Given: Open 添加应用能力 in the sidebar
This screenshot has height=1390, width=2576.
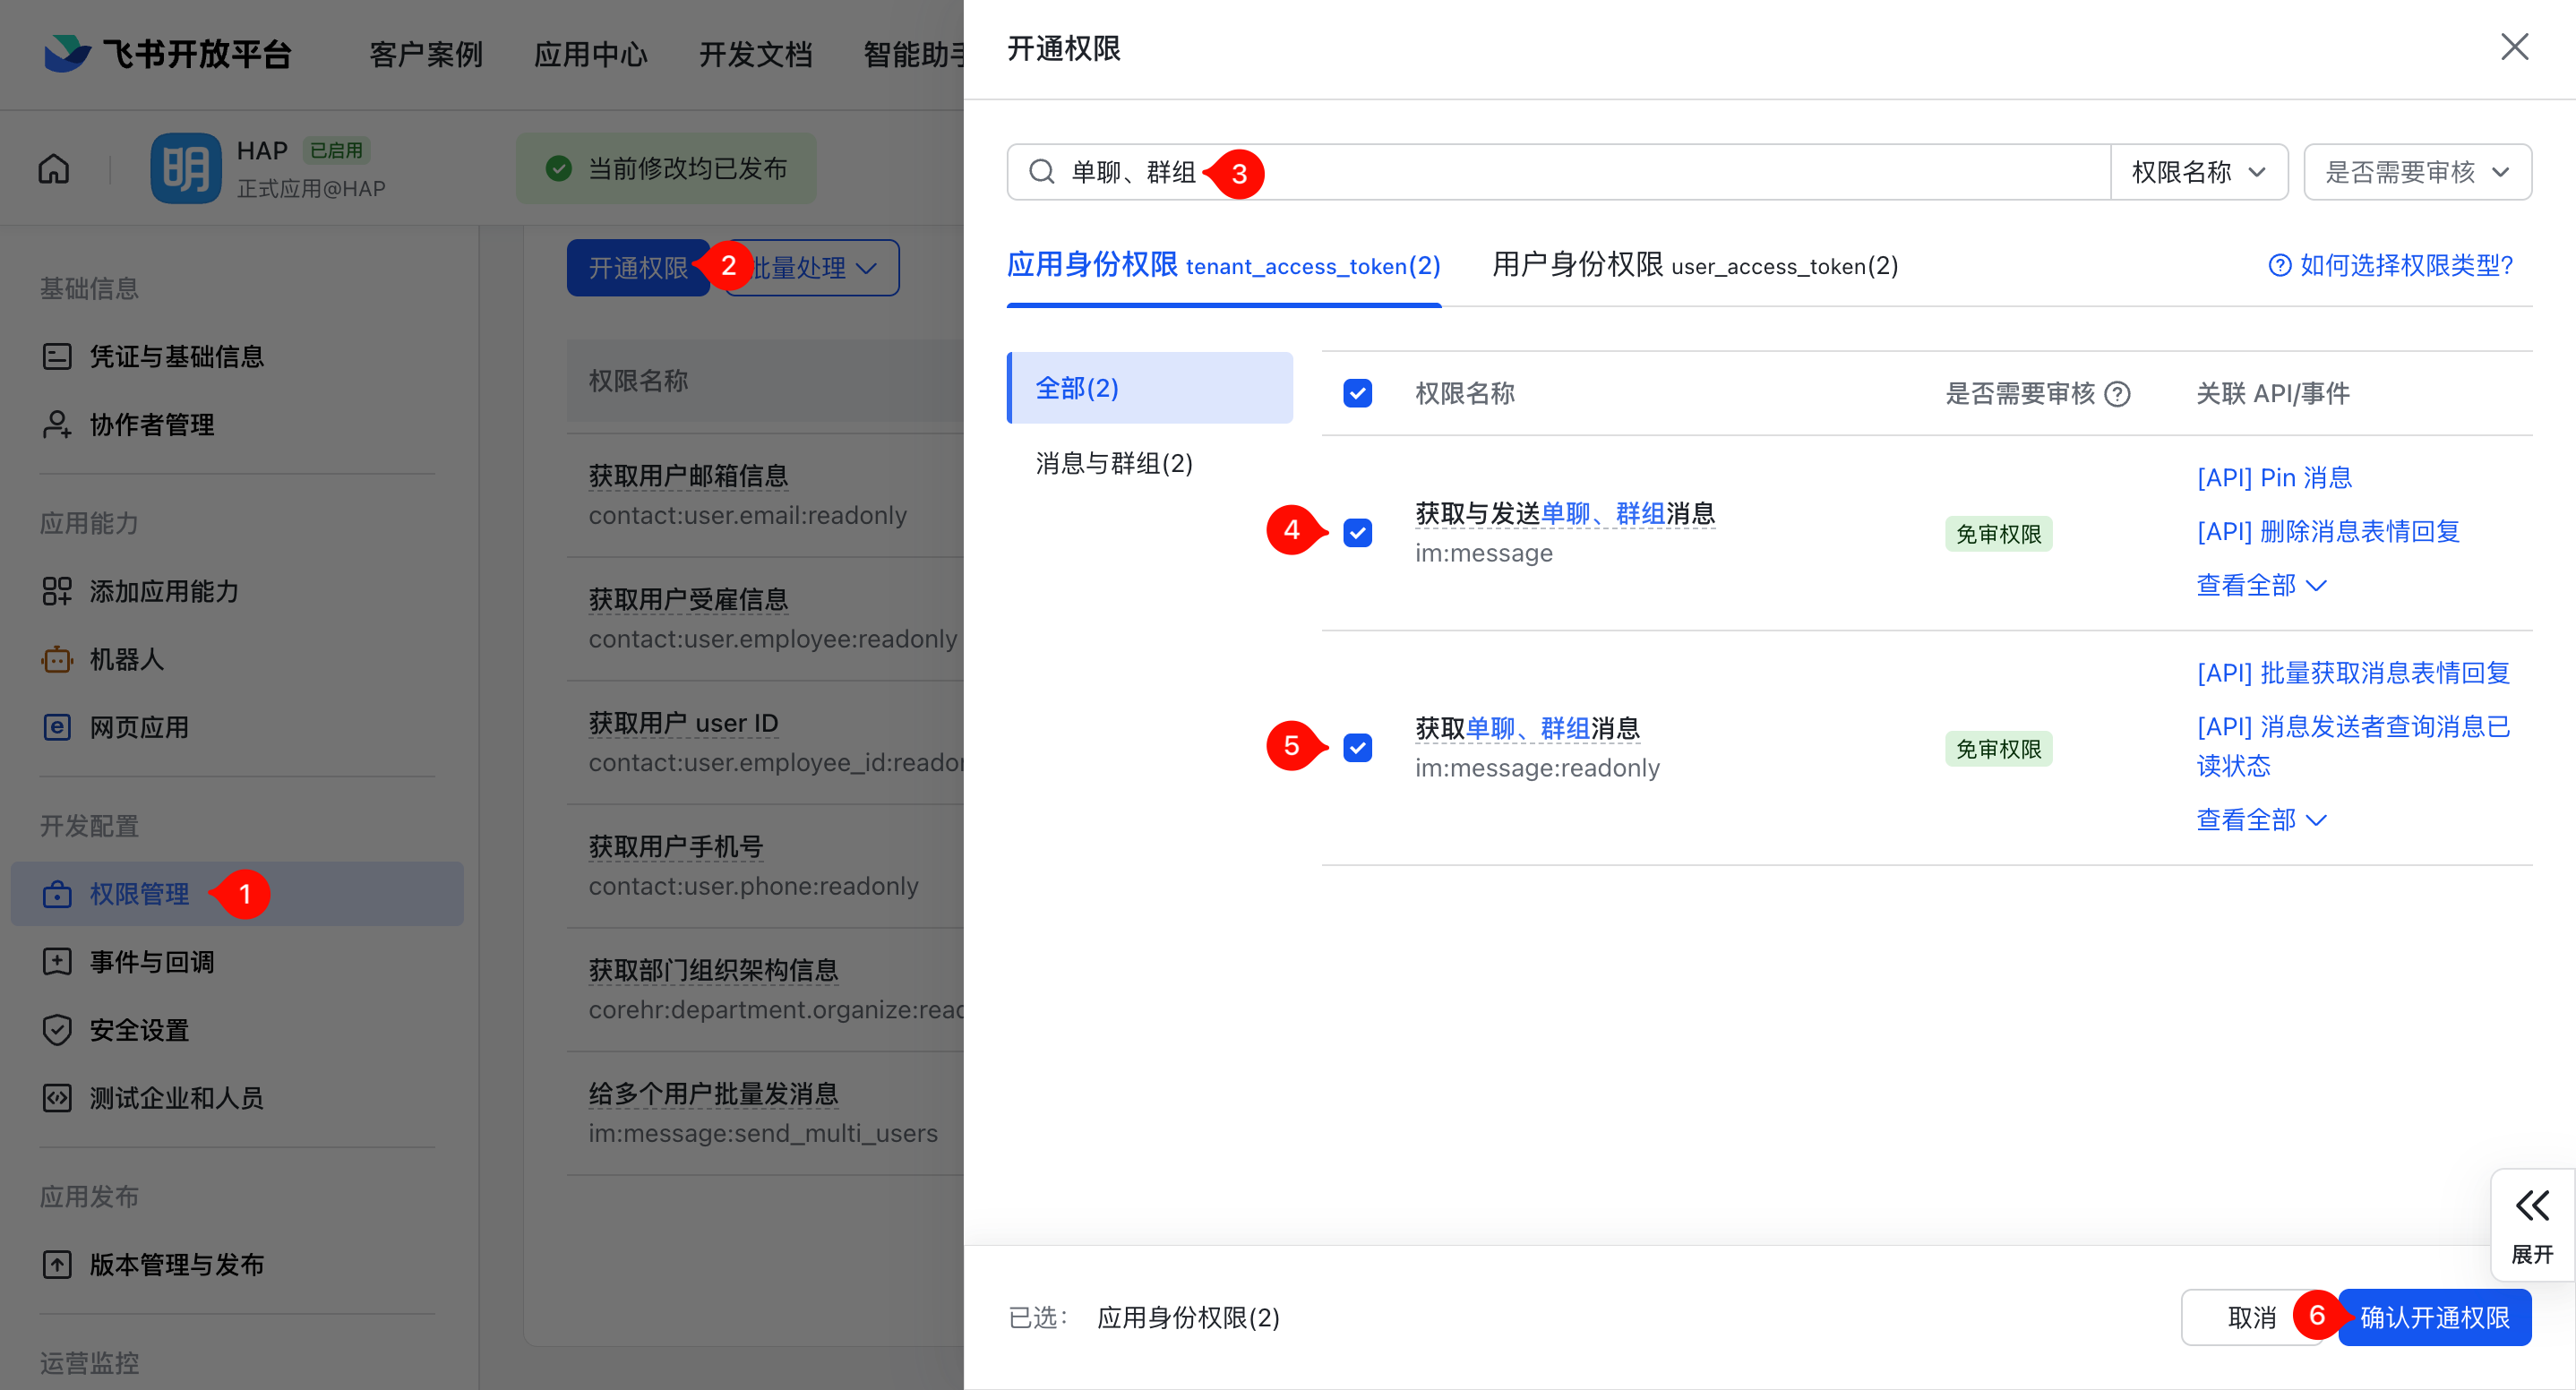Looking at the screenshot, I should tap(164, 592).
